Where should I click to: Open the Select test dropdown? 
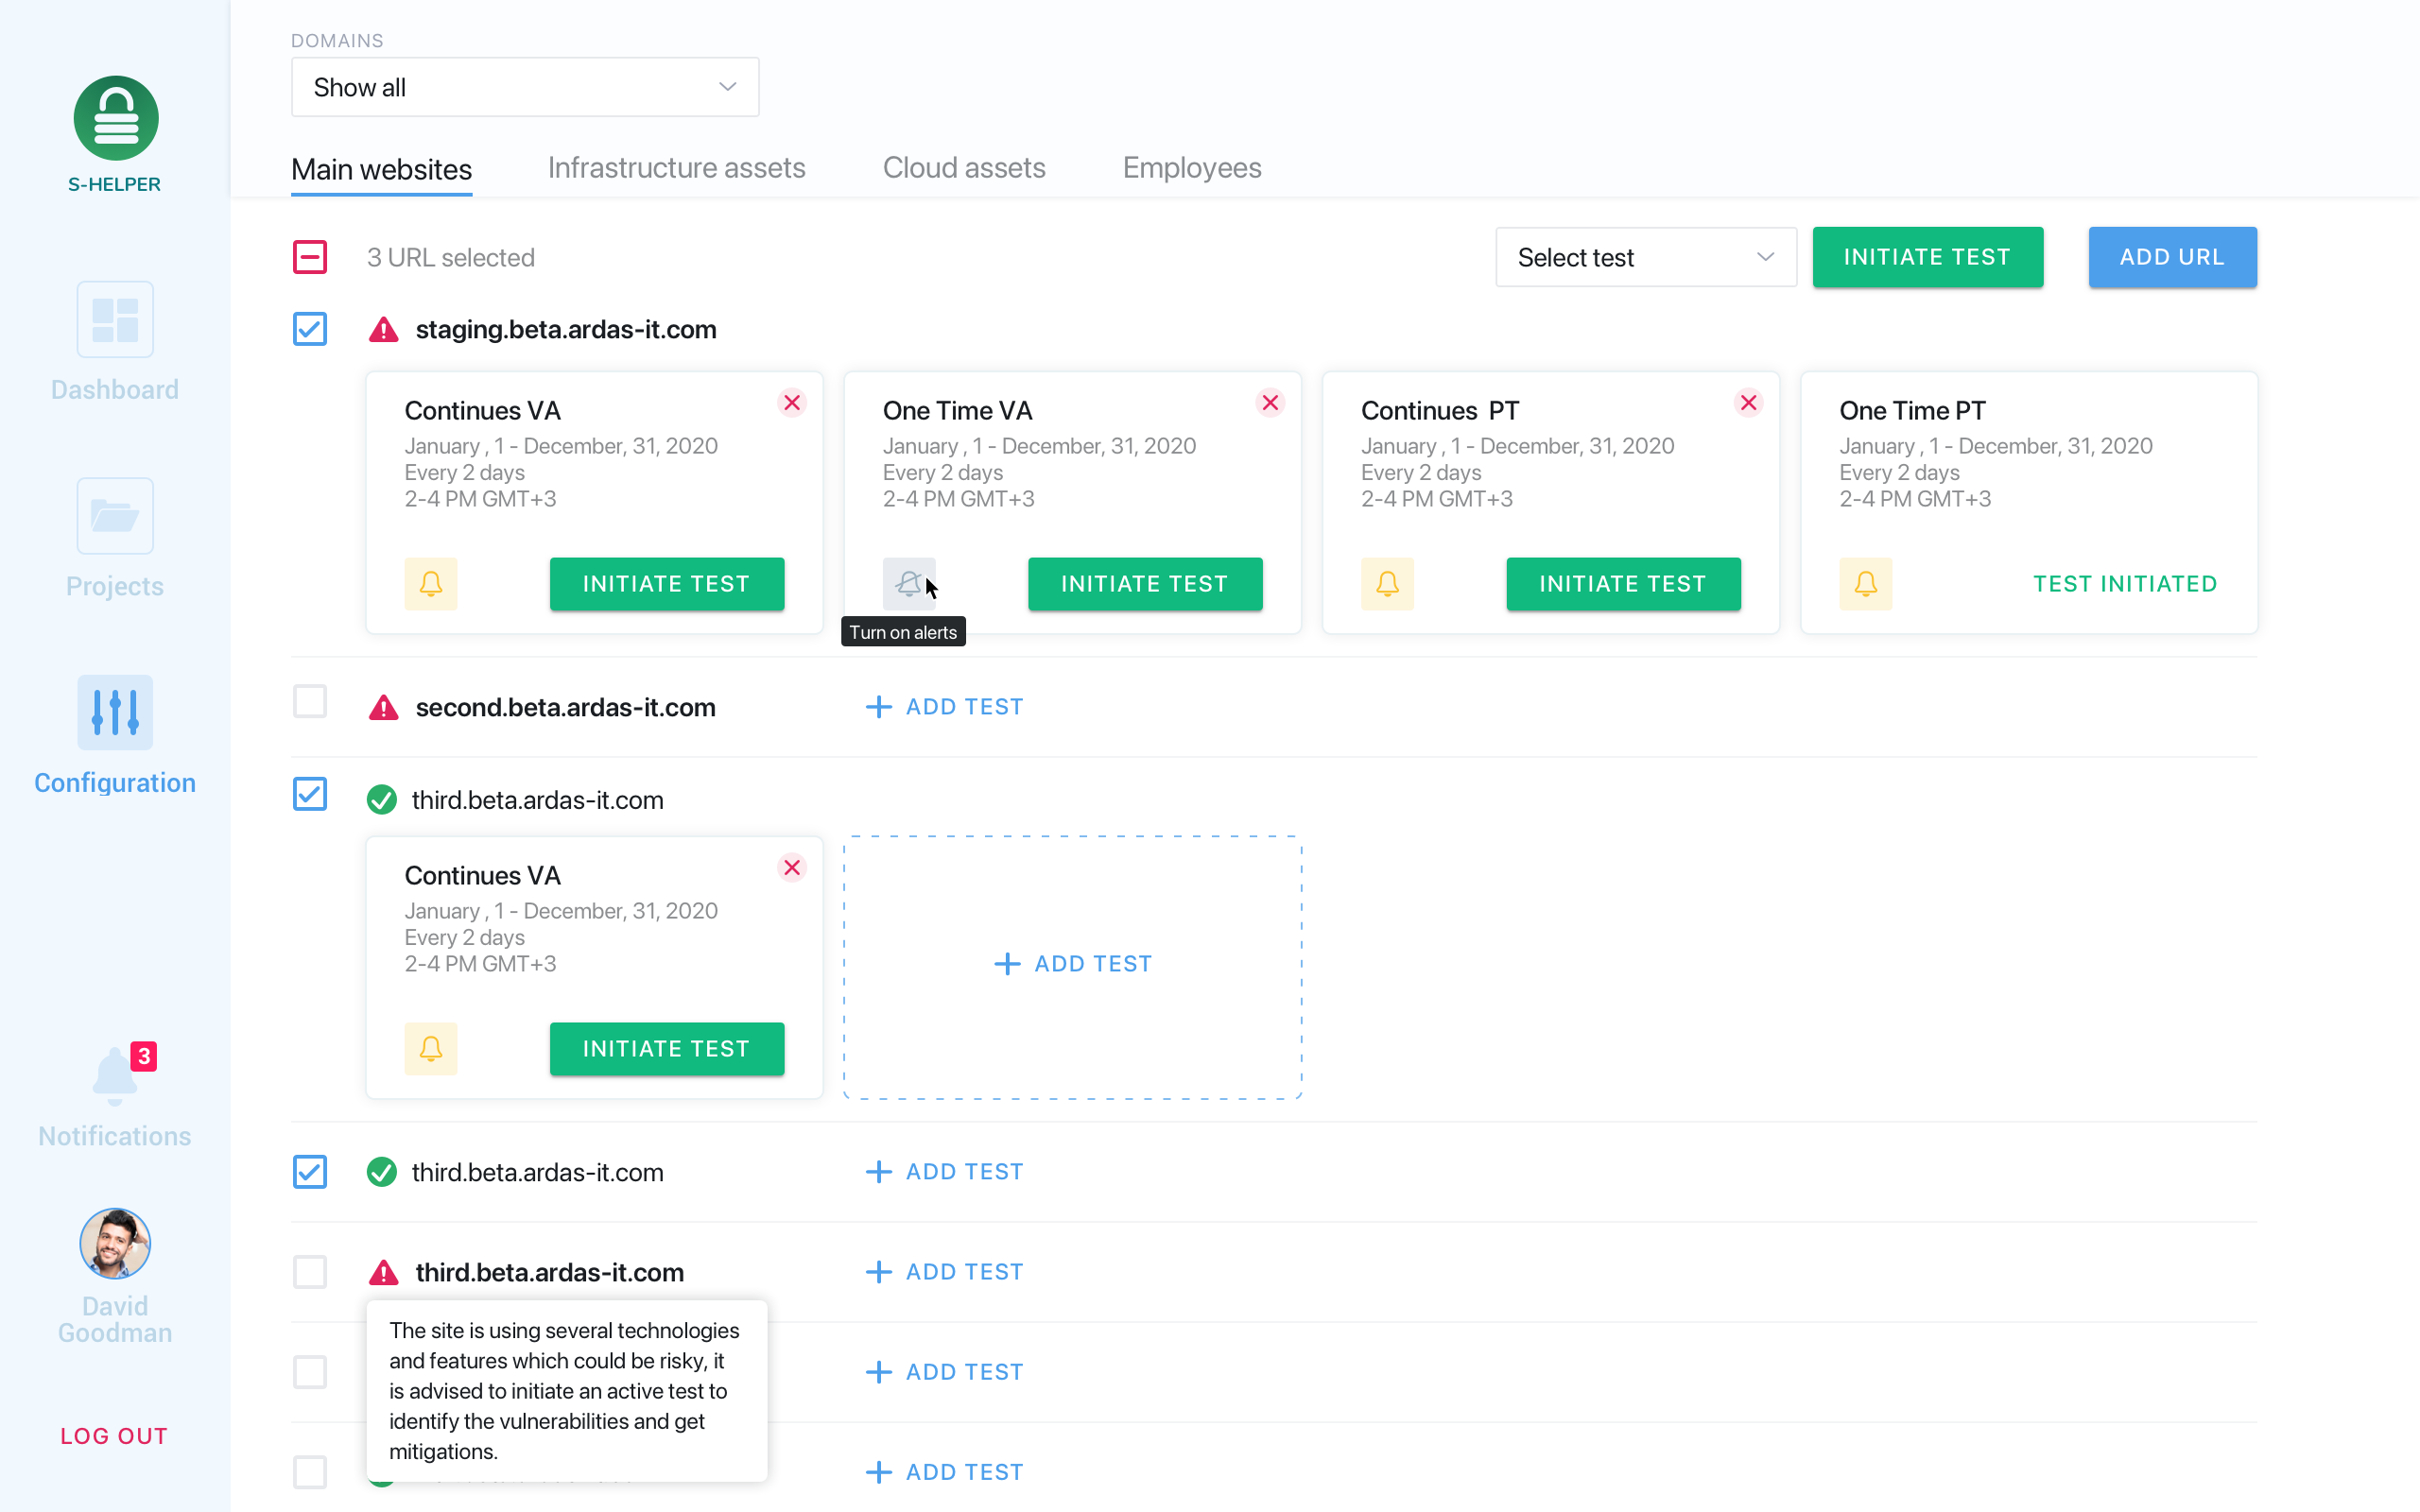(x=1643, y=260)
